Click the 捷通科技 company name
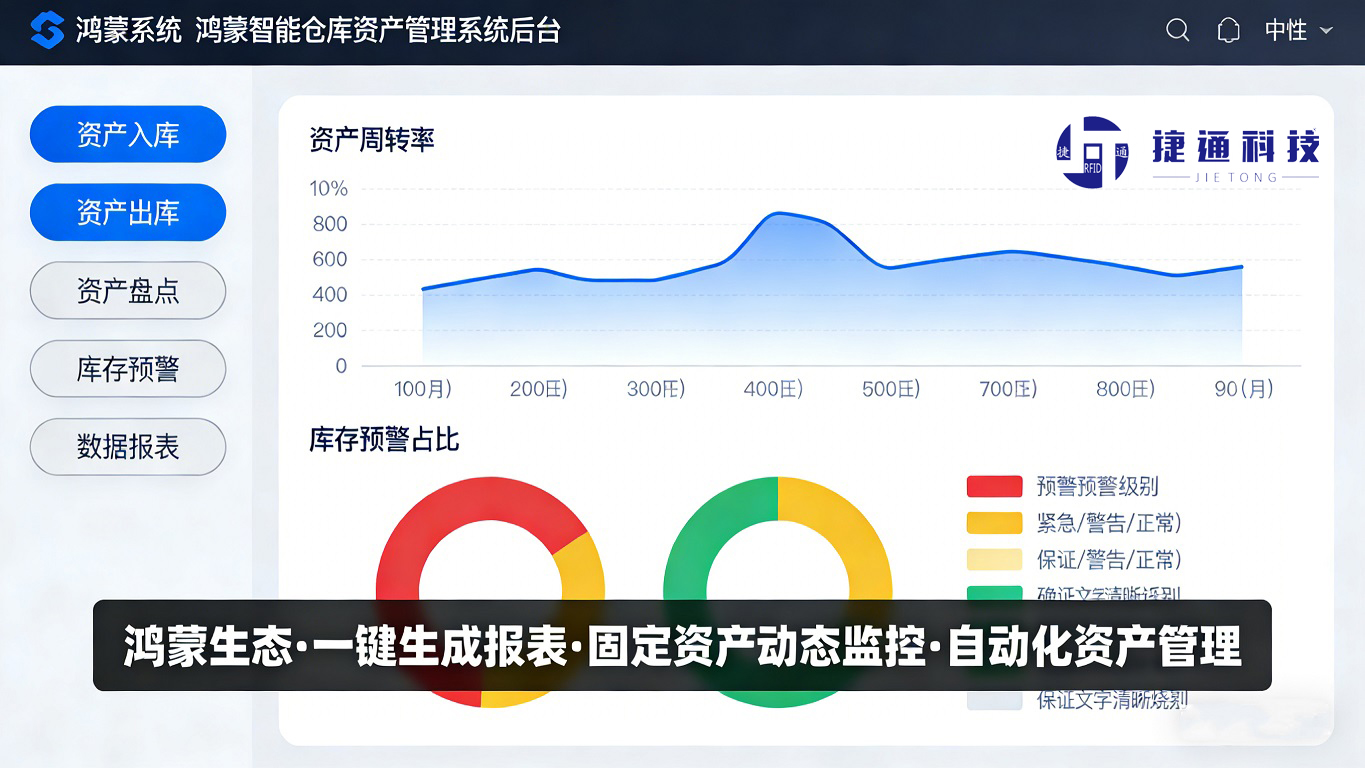This screenshot has height=768, width=1365. tap(1236, 148)
